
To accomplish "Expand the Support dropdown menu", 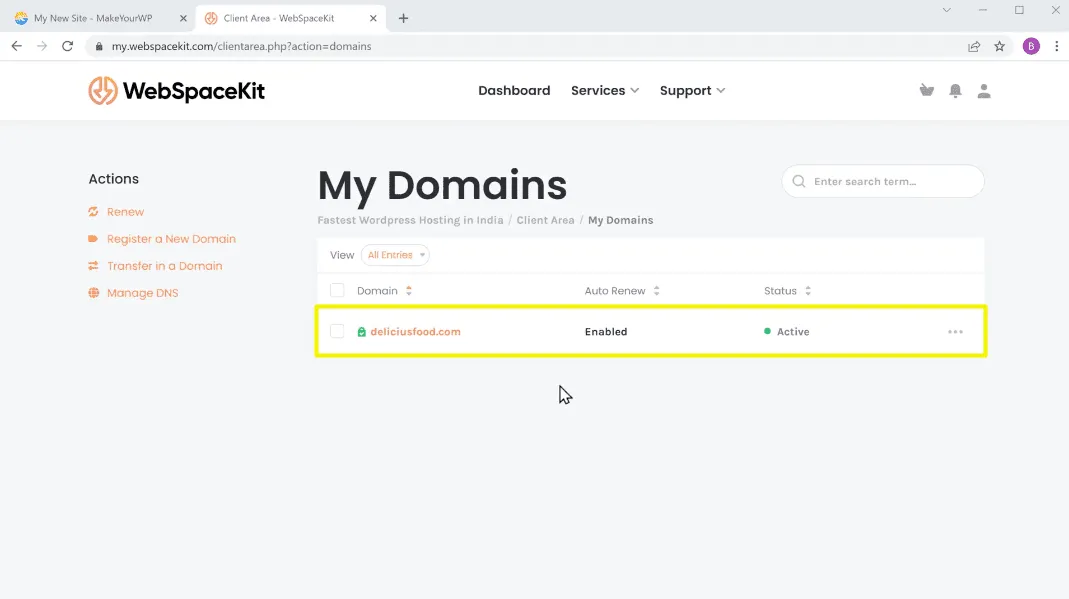I will [x=692, y=91].
